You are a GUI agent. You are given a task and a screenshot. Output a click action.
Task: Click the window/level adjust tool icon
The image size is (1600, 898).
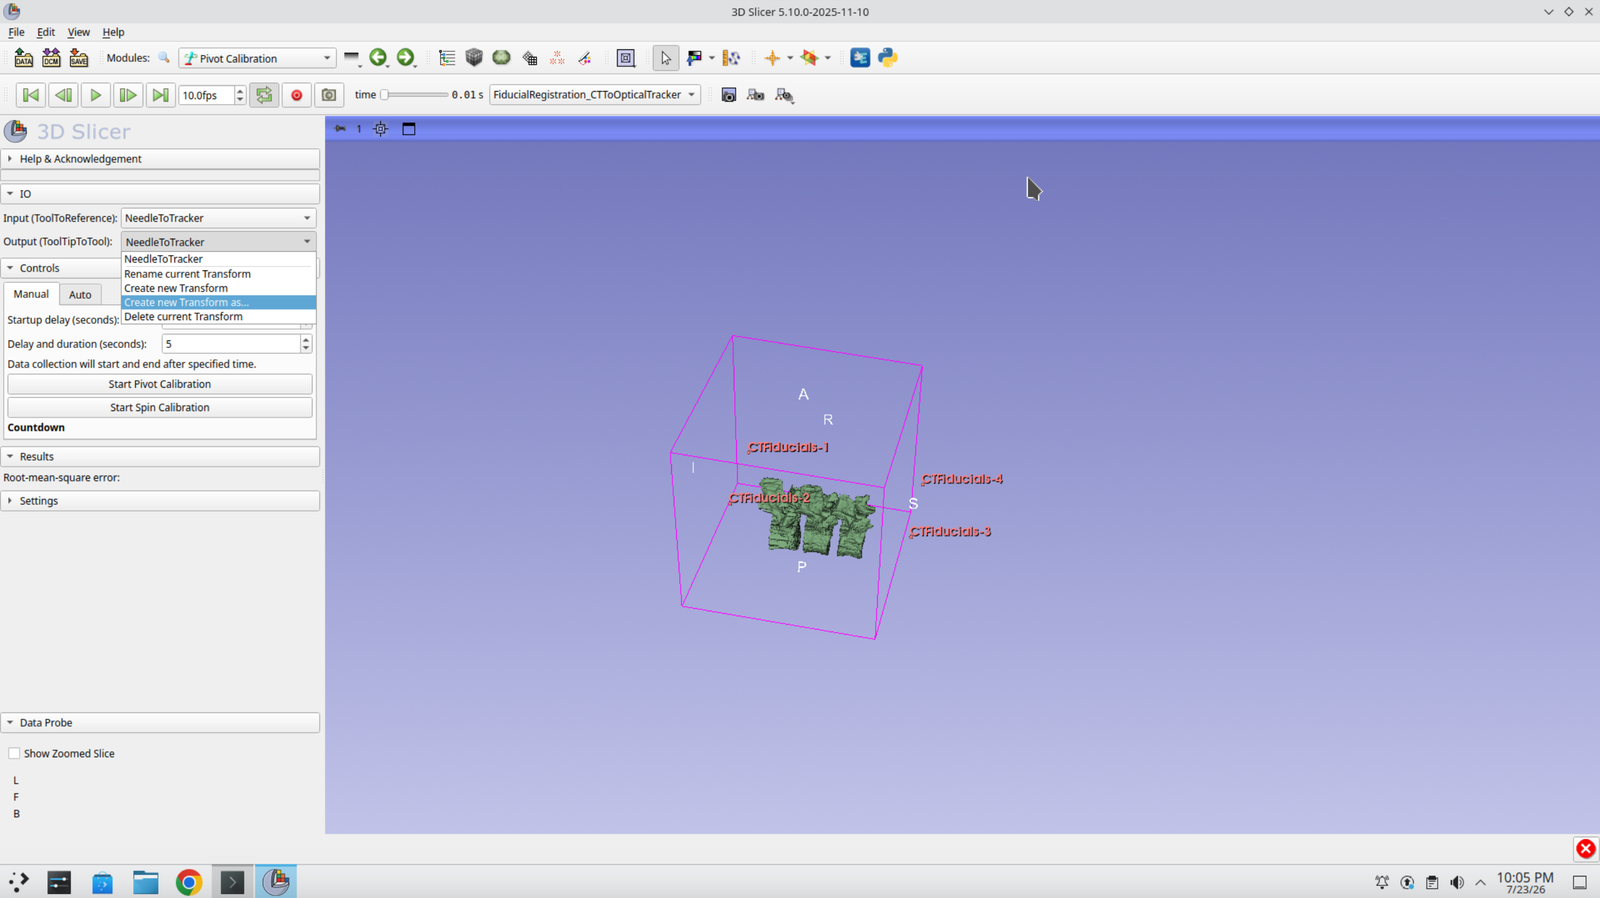[694, 58]
